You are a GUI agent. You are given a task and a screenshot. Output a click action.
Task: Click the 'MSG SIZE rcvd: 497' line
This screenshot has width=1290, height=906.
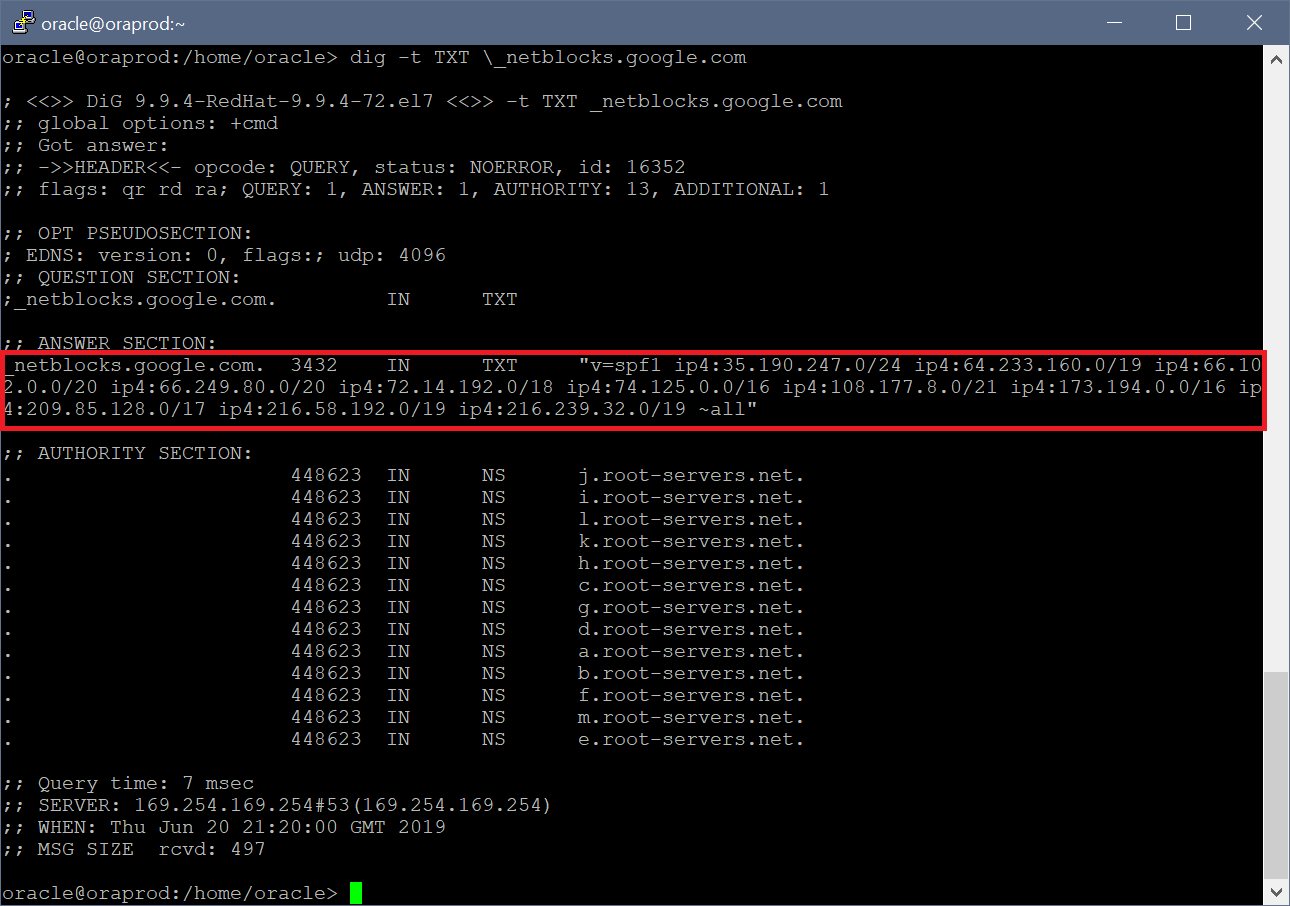pos(134,849)
